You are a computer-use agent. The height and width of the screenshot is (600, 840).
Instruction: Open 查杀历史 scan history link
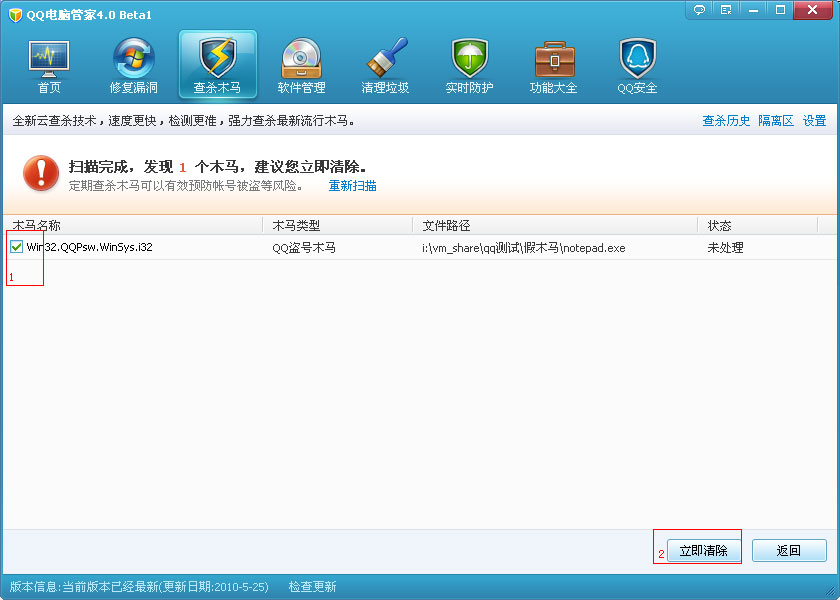coord(726,121)
